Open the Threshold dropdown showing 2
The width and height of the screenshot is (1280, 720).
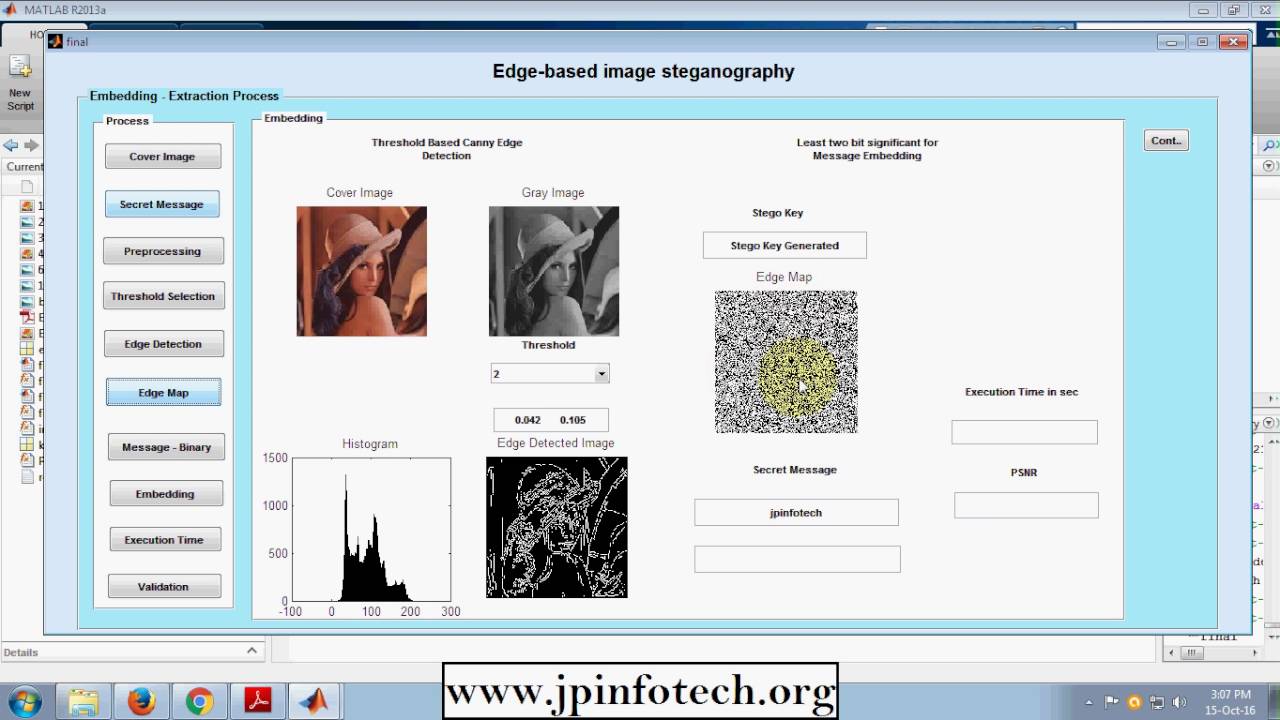[550, 374]
